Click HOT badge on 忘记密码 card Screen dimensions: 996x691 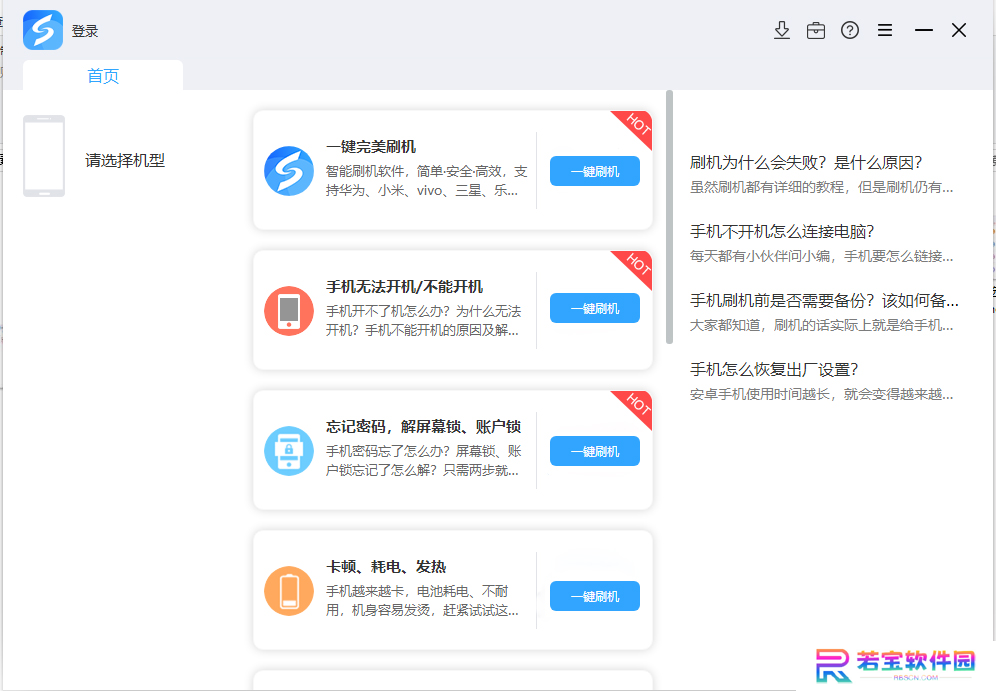pos(637,405)
